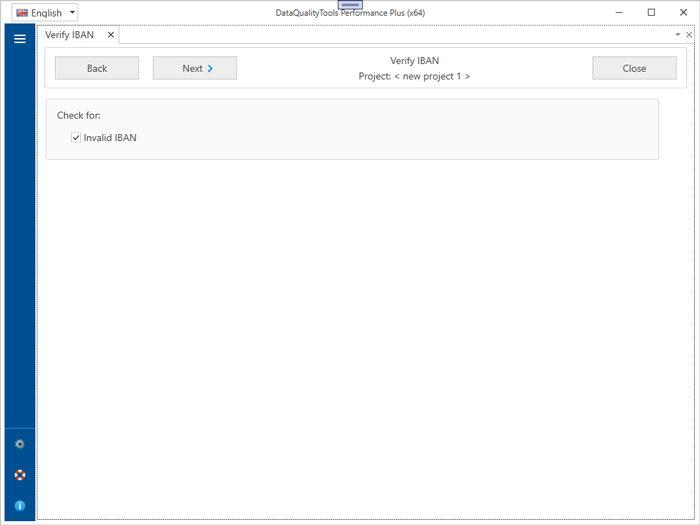The width and height of the screenshot is (700, 525).
Task: Click the Invalid IBAN label text
Action: 110,138
